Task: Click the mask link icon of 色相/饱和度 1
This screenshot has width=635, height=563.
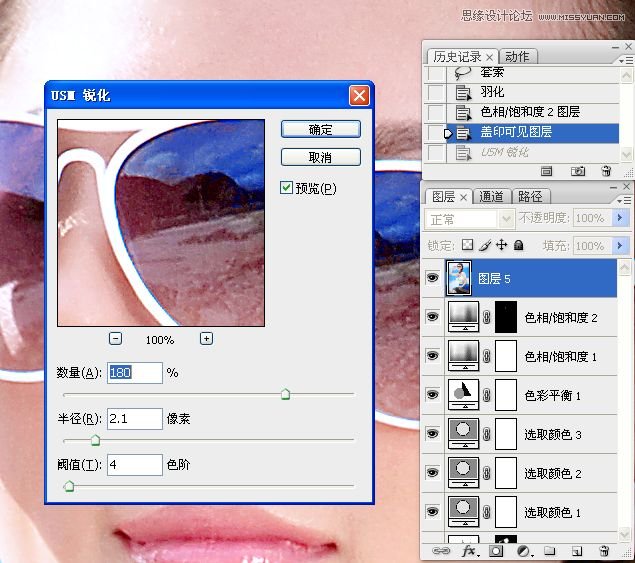Action: 487,356
